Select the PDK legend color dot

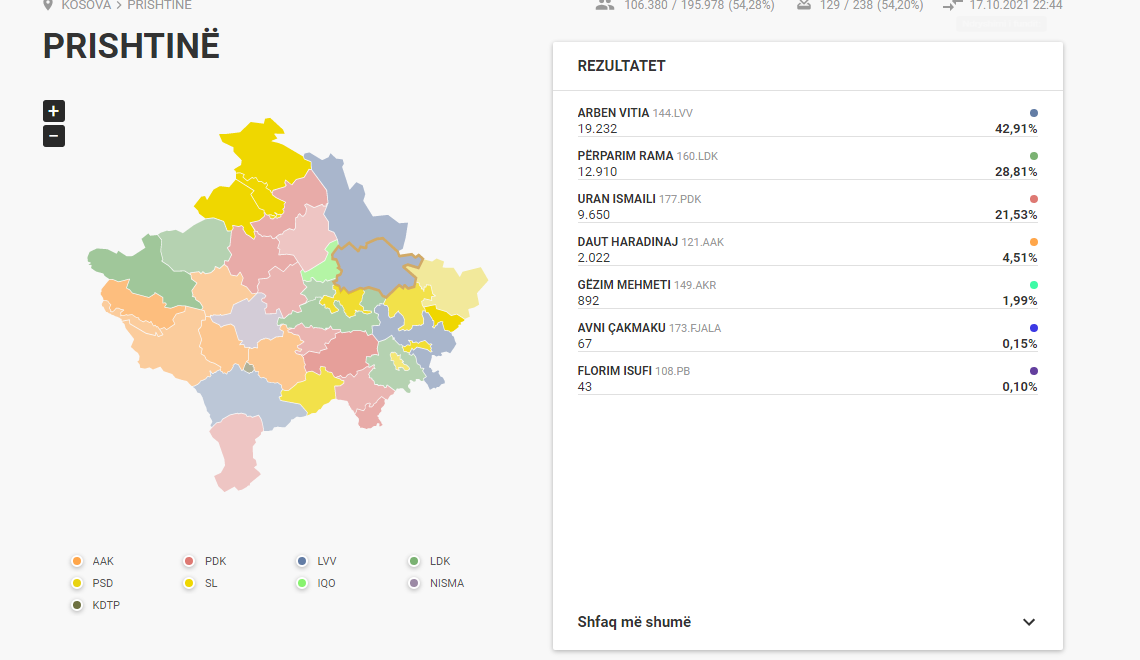point(189,561)
